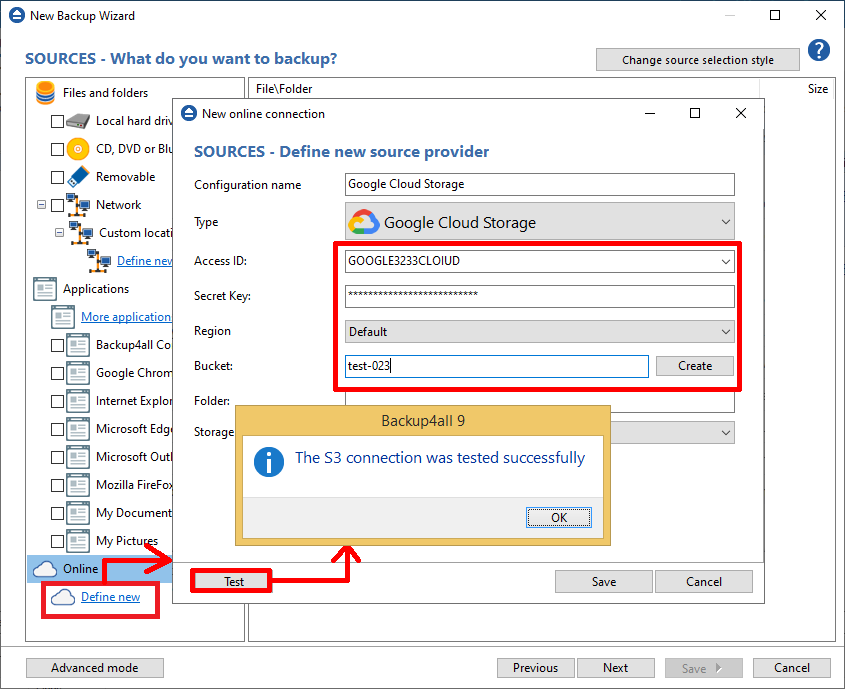Click OK in the Backup4all 9 message
845x689 pixels.
click(x=559, y=518)
